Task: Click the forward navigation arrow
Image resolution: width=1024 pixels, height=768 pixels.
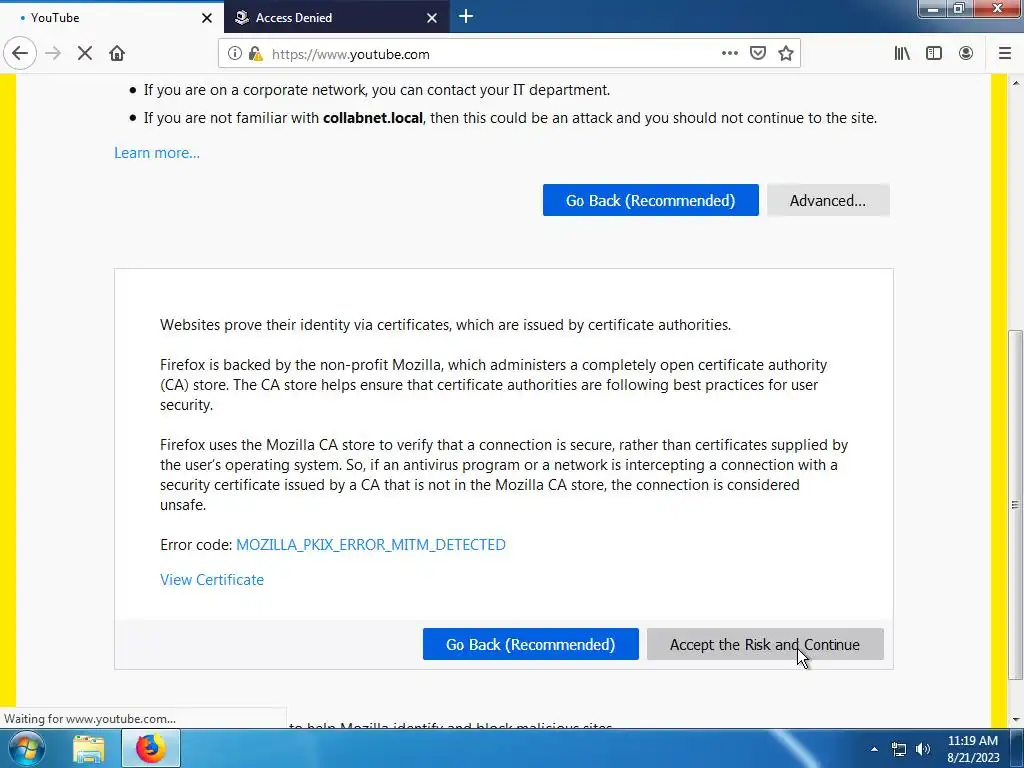Action: click(53, 54)
